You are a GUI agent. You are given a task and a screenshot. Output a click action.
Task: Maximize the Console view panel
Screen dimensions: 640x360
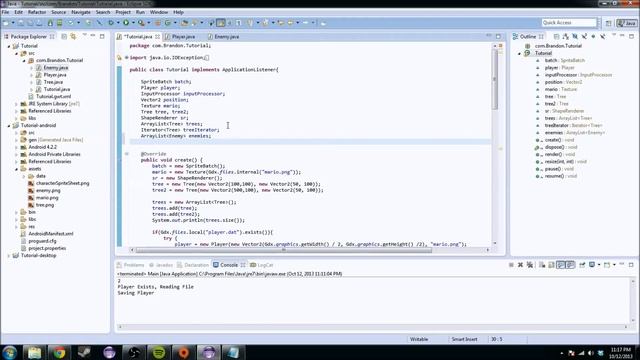pos(631,264)
